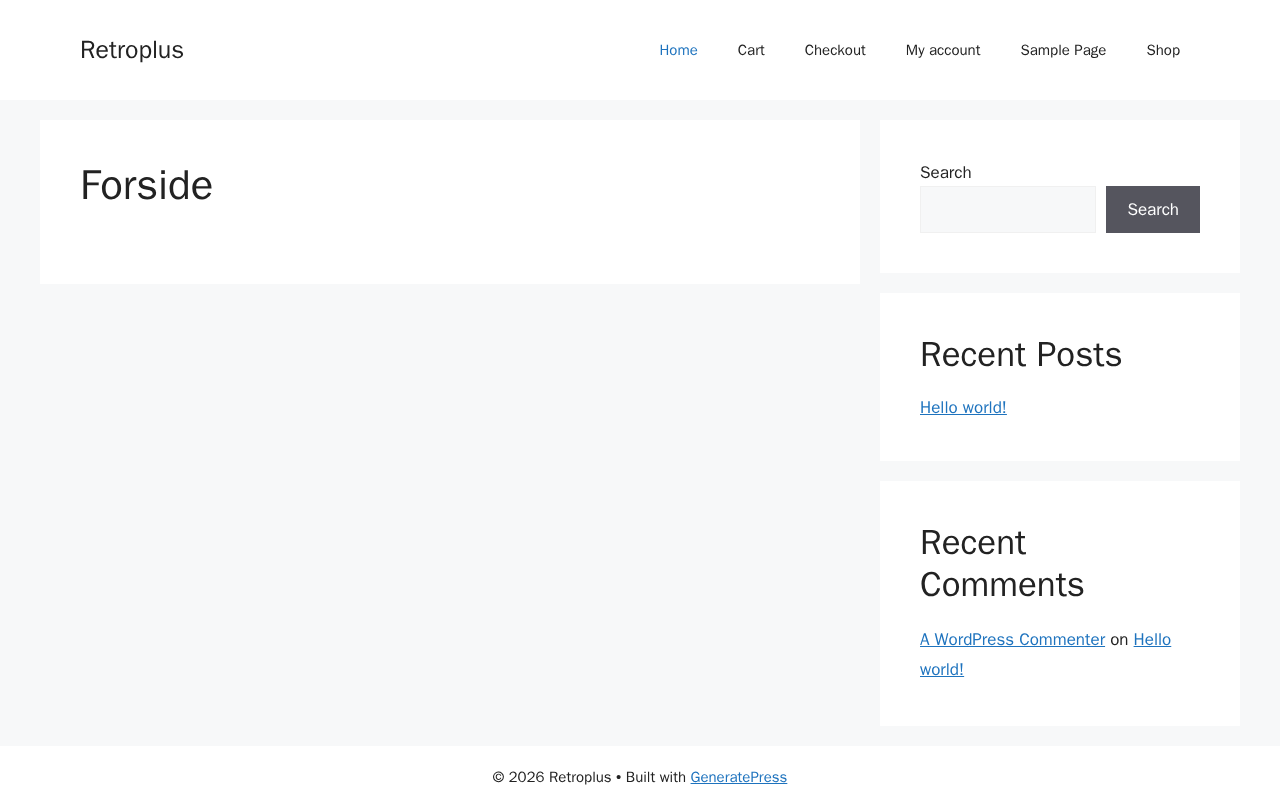Follow the GeneratePress footer link
This screenshot has height=800, width=1280.
[x=739, y=777]
